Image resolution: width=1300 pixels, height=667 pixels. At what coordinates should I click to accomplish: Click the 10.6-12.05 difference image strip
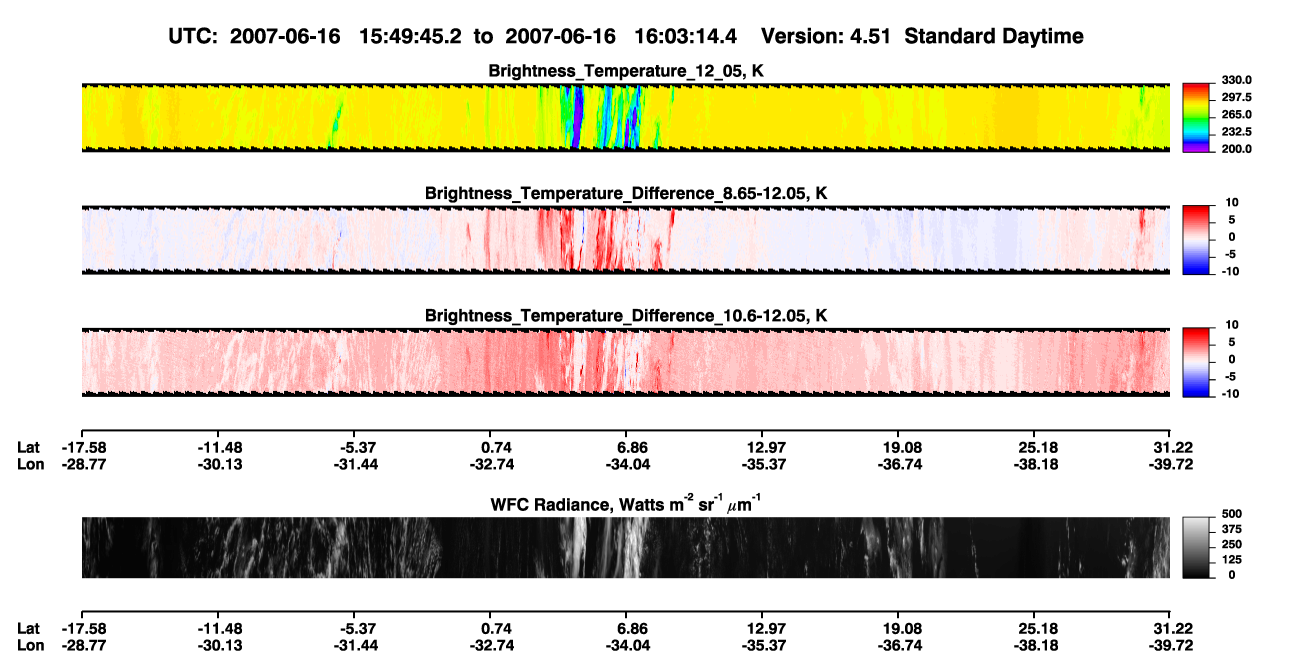click(x=626, y=362)
